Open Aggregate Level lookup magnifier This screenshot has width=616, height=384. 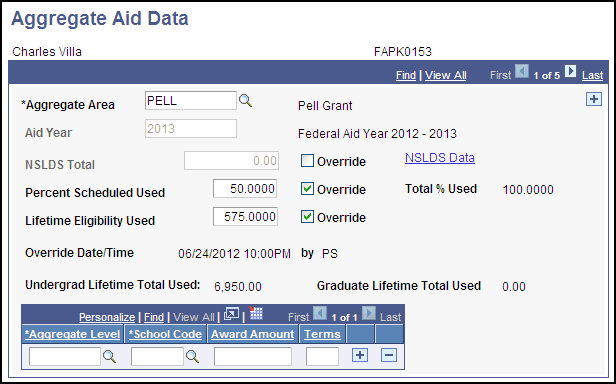[x=109, y=356]
